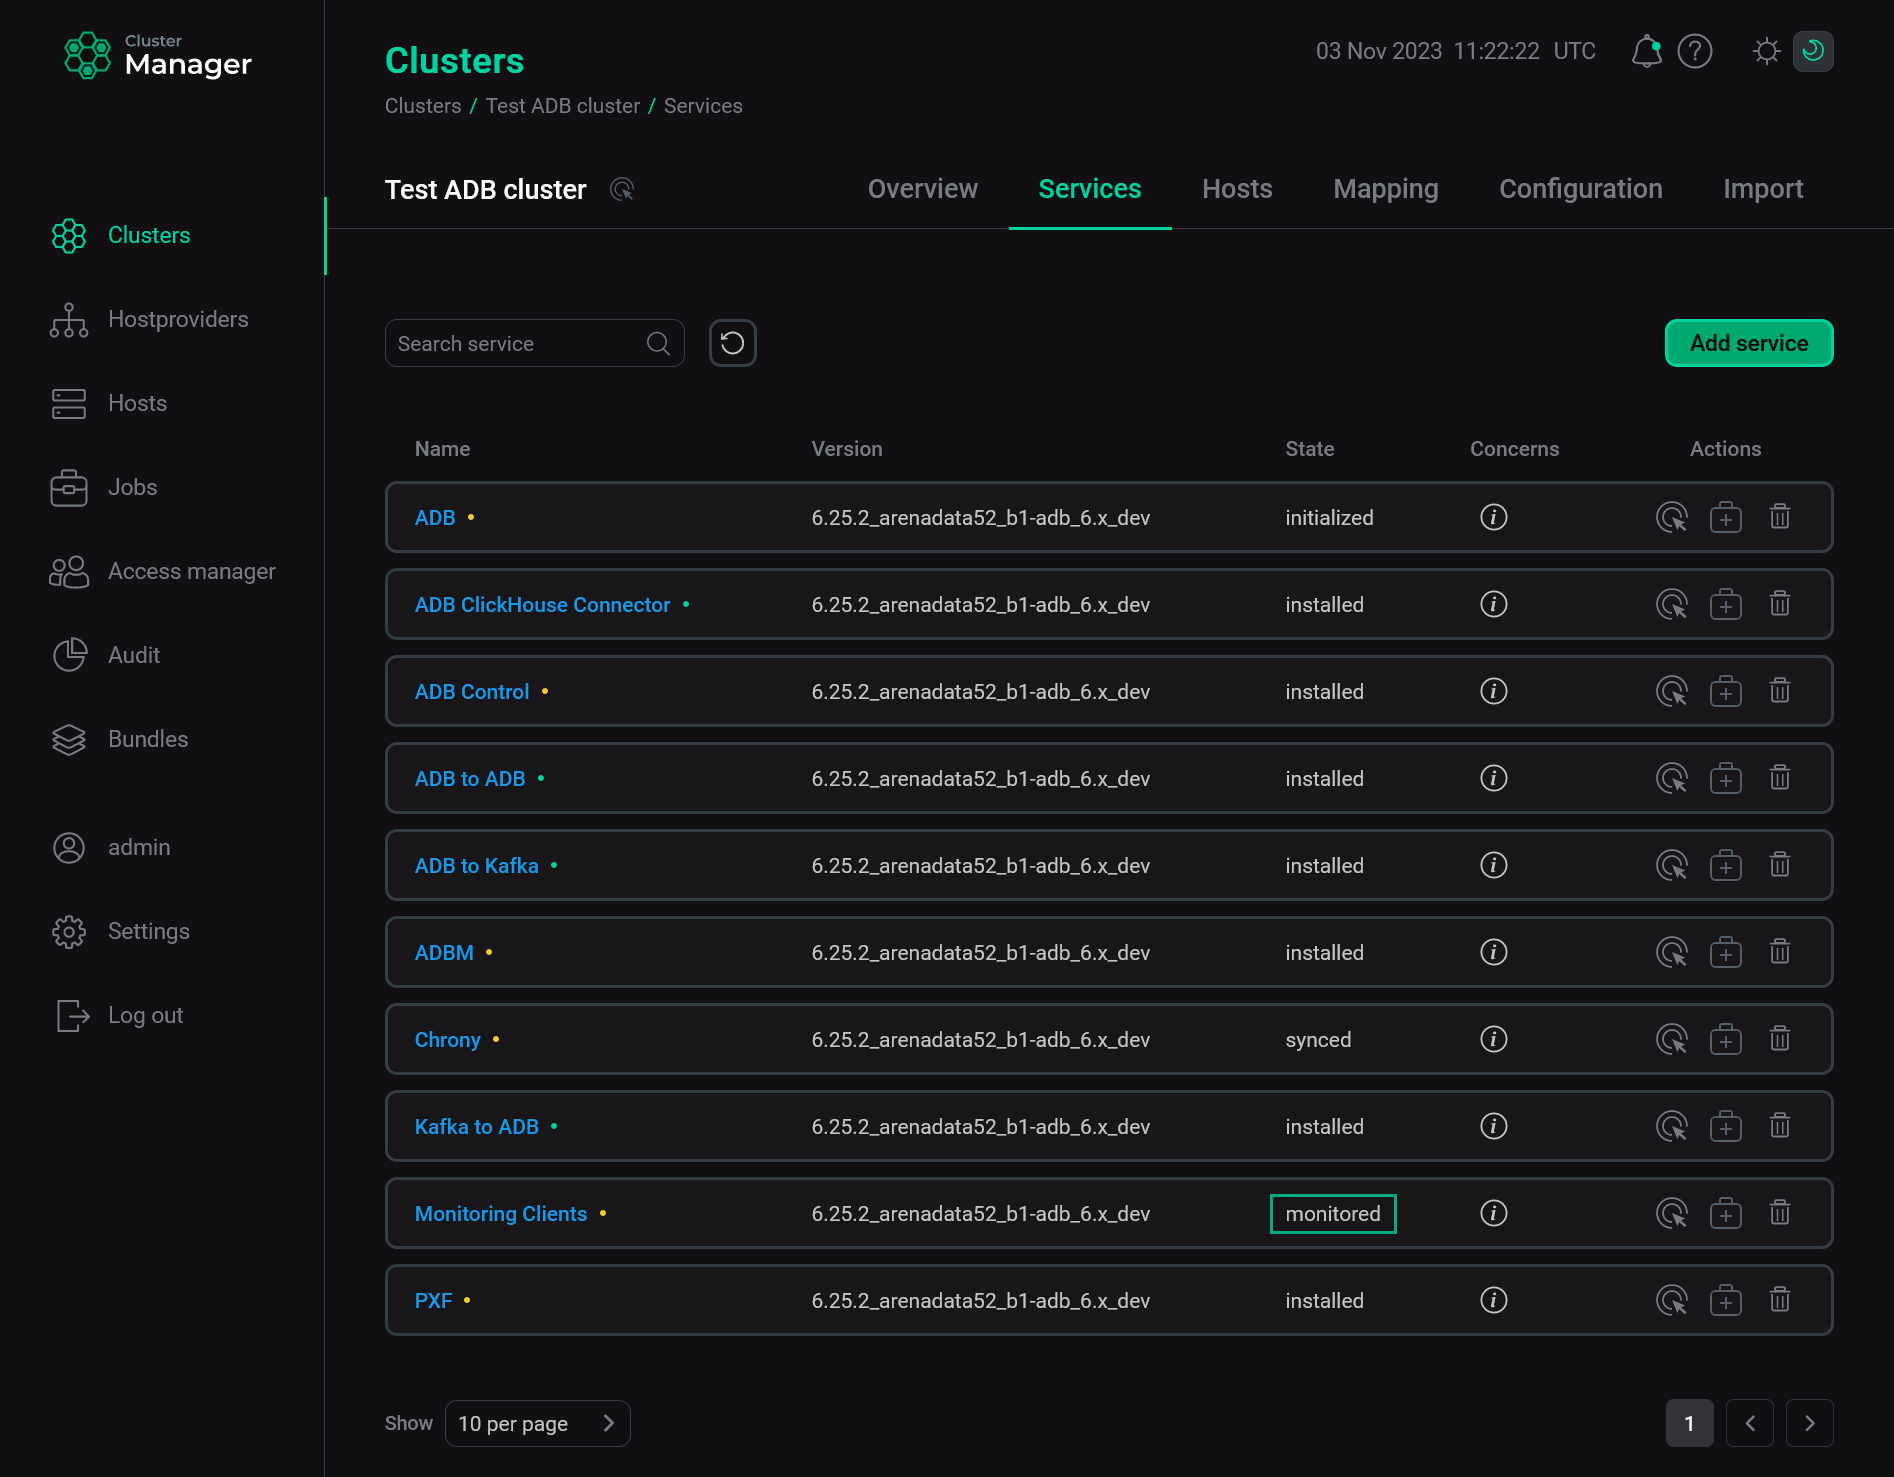Viewport: 1894px width, 1477px height.
Task: Switch to the Overview tab
Action: coord(922,189)
